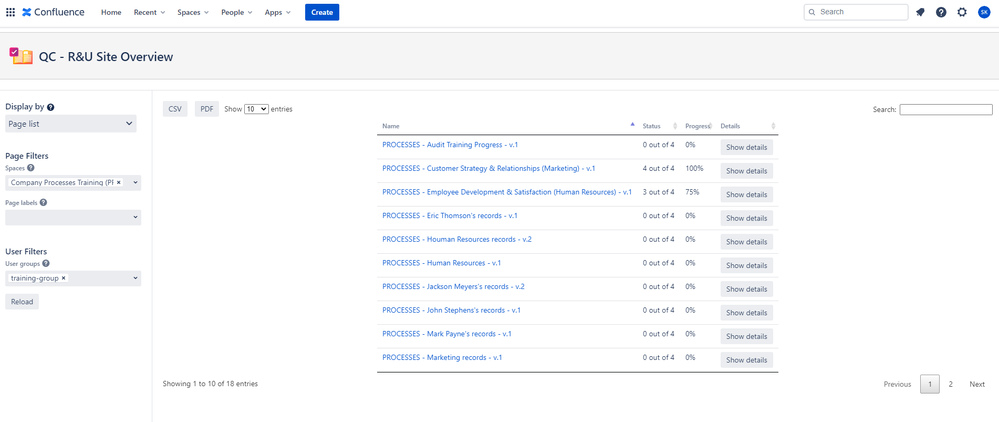Expand the Spaces filter dropdown
The image size is (999, 422).
click(135, 182)
